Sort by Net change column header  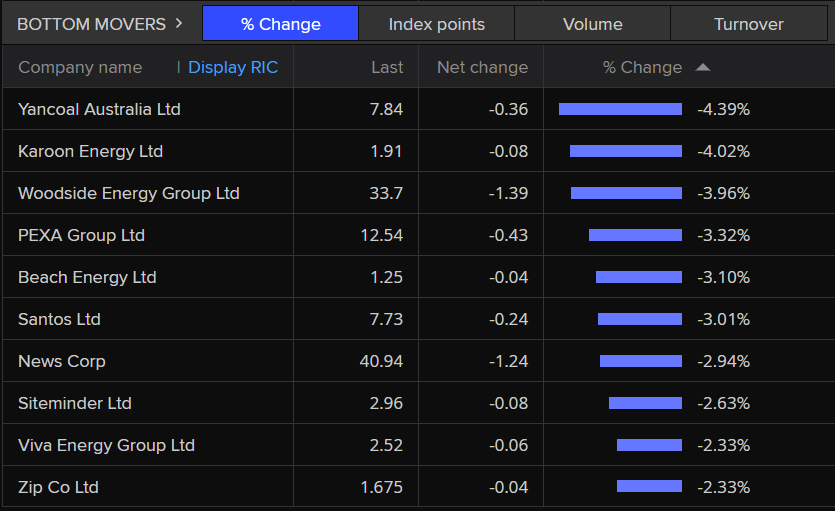coord(482,68)
